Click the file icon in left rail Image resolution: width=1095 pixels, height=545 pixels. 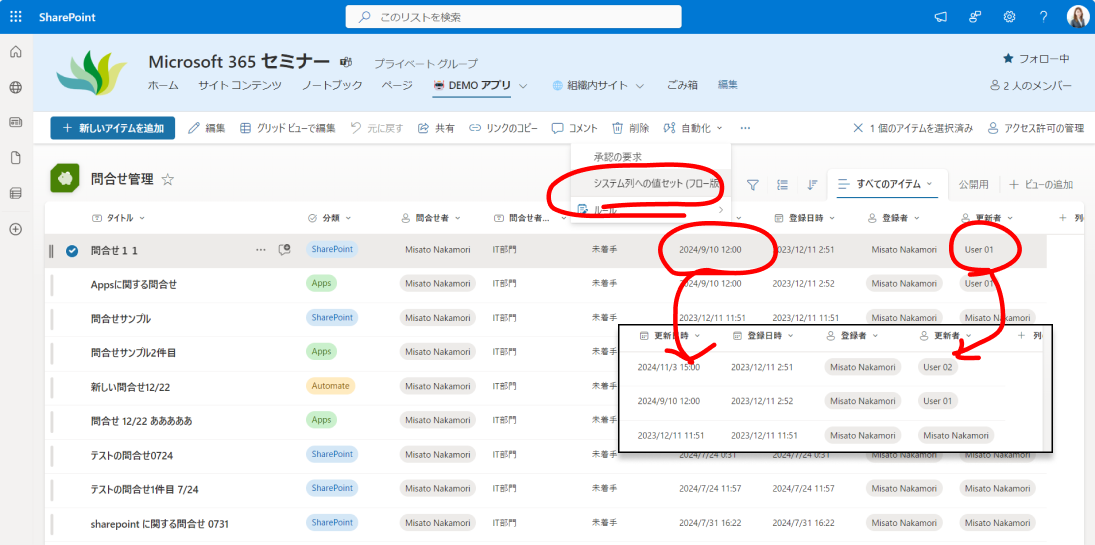15,158
